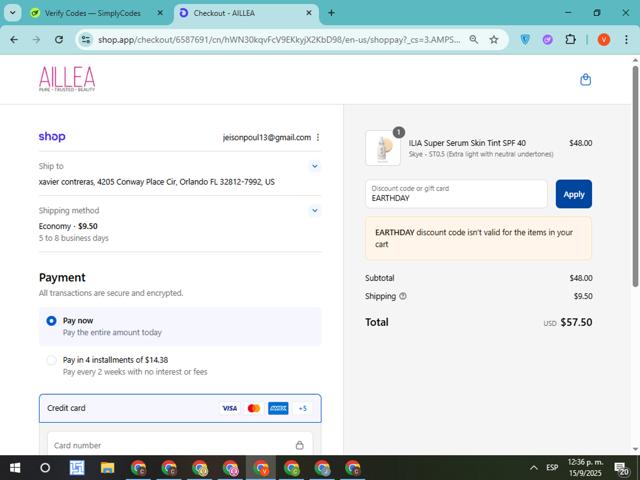Click the EARTHDAY invalid code message
This screenshot has height=480, width=640.
click(x=478, y=238)
